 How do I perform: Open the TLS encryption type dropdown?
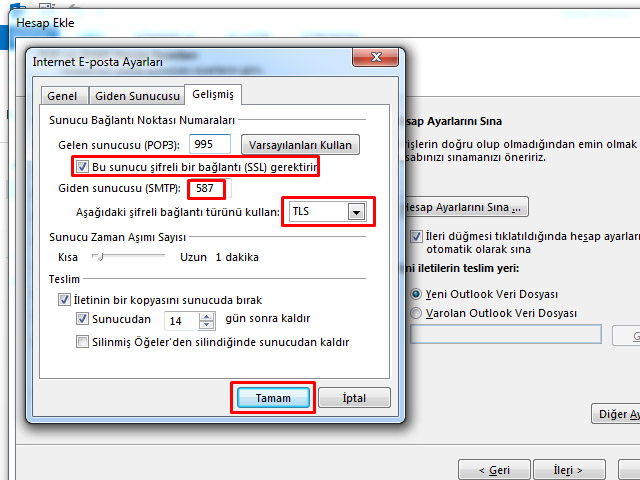point(355,212)
